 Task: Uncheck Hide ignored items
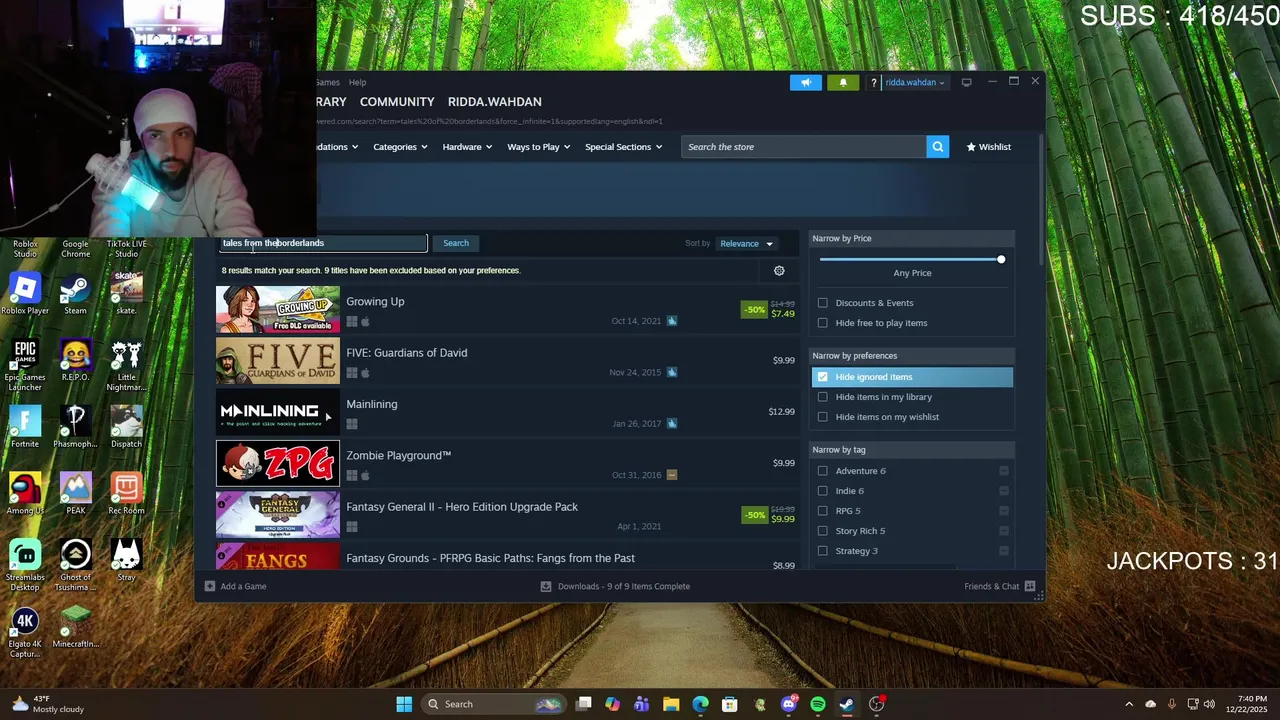click(x=823, y=377)
